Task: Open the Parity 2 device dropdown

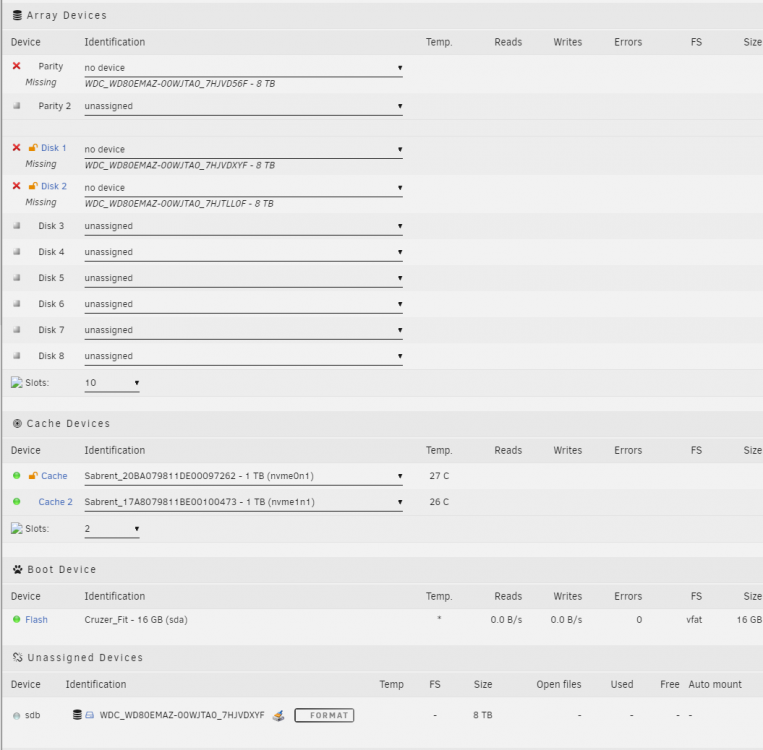Action: 243,107
